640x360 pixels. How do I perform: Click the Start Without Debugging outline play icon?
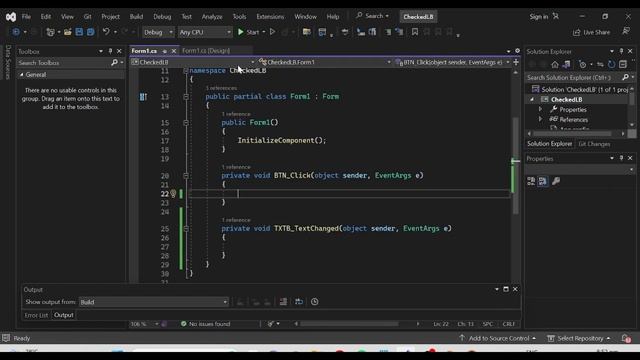pos(273,32)
